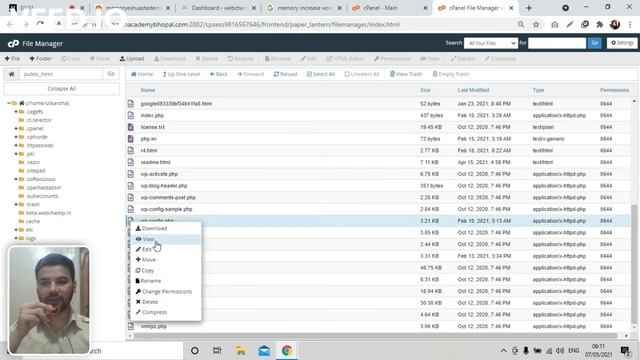Screen dimensions: 640x360
Task: Choose Edit from context menu
Action: [167, 249]
